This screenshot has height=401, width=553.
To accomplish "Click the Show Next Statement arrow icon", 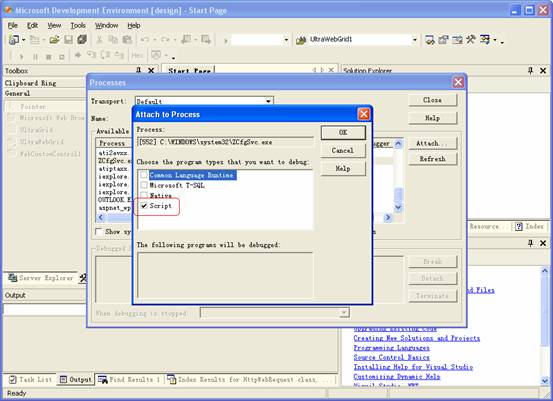I will click(78, 55).
